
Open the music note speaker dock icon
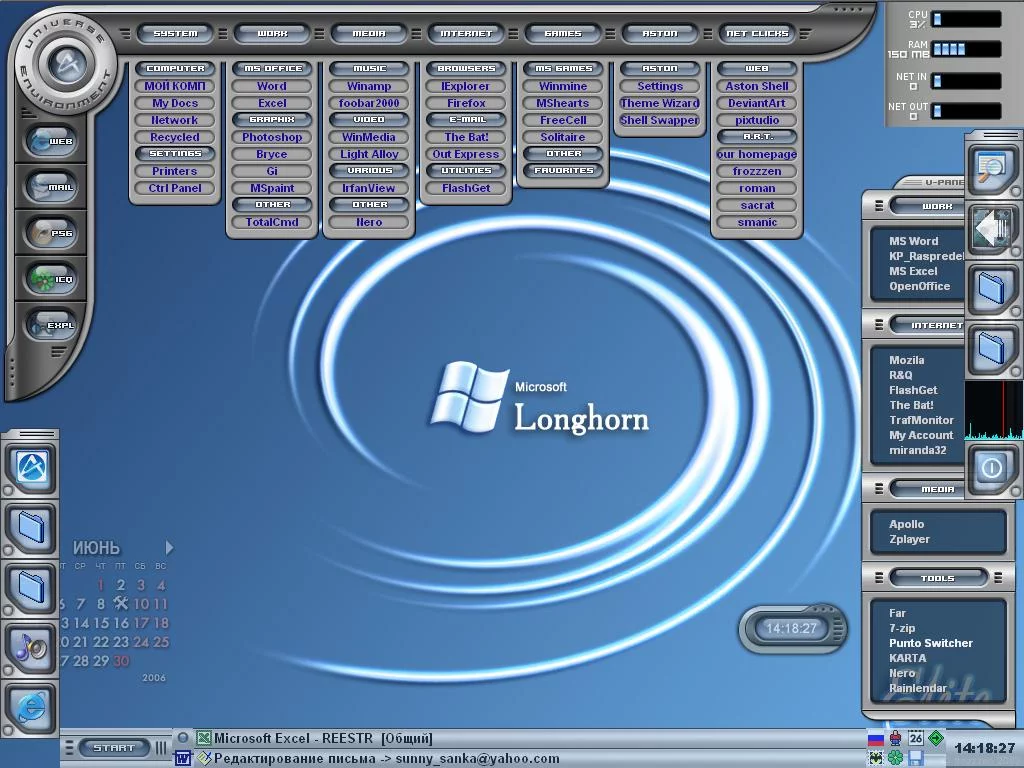point(31,647)
